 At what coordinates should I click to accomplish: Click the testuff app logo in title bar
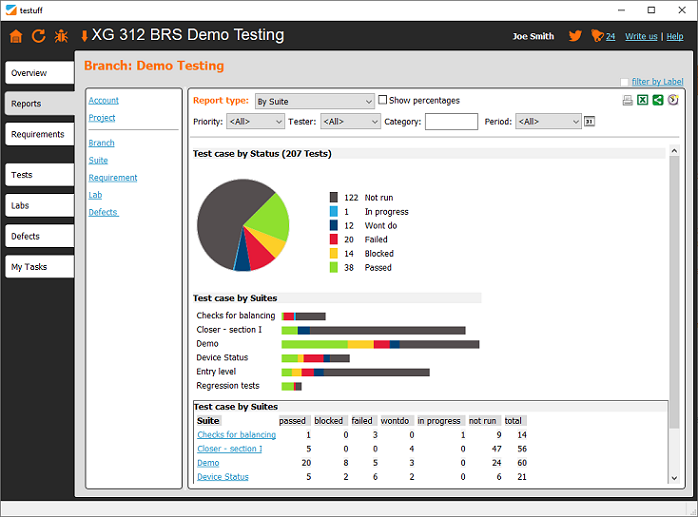pyautogui.click(x=11, y=10)
